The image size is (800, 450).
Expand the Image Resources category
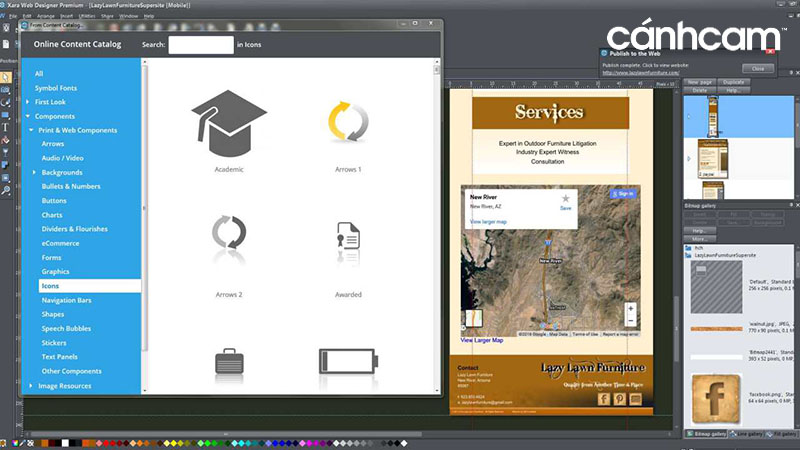pos(31,386)
